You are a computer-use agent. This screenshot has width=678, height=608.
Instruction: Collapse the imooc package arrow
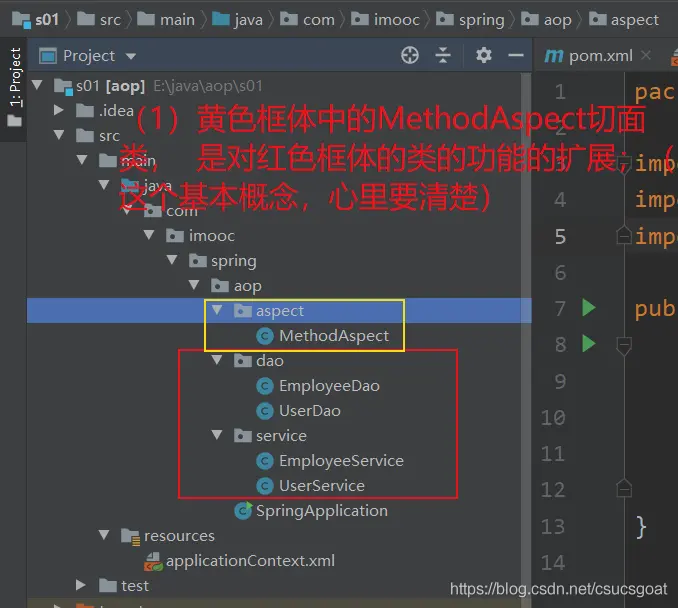pos(149,235)
